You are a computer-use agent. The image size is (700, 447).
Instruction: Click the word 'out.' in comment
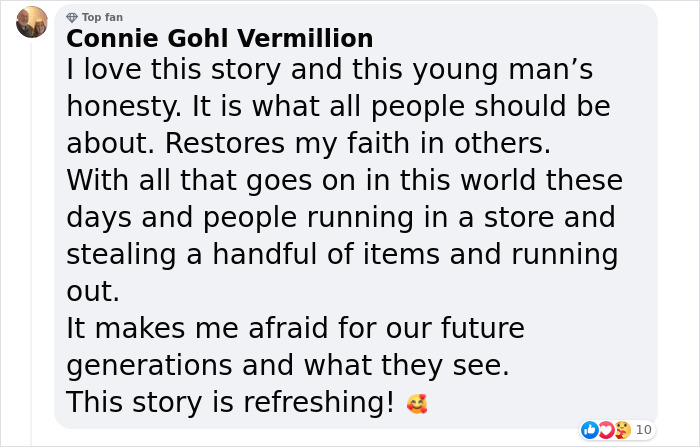point(93,292)
